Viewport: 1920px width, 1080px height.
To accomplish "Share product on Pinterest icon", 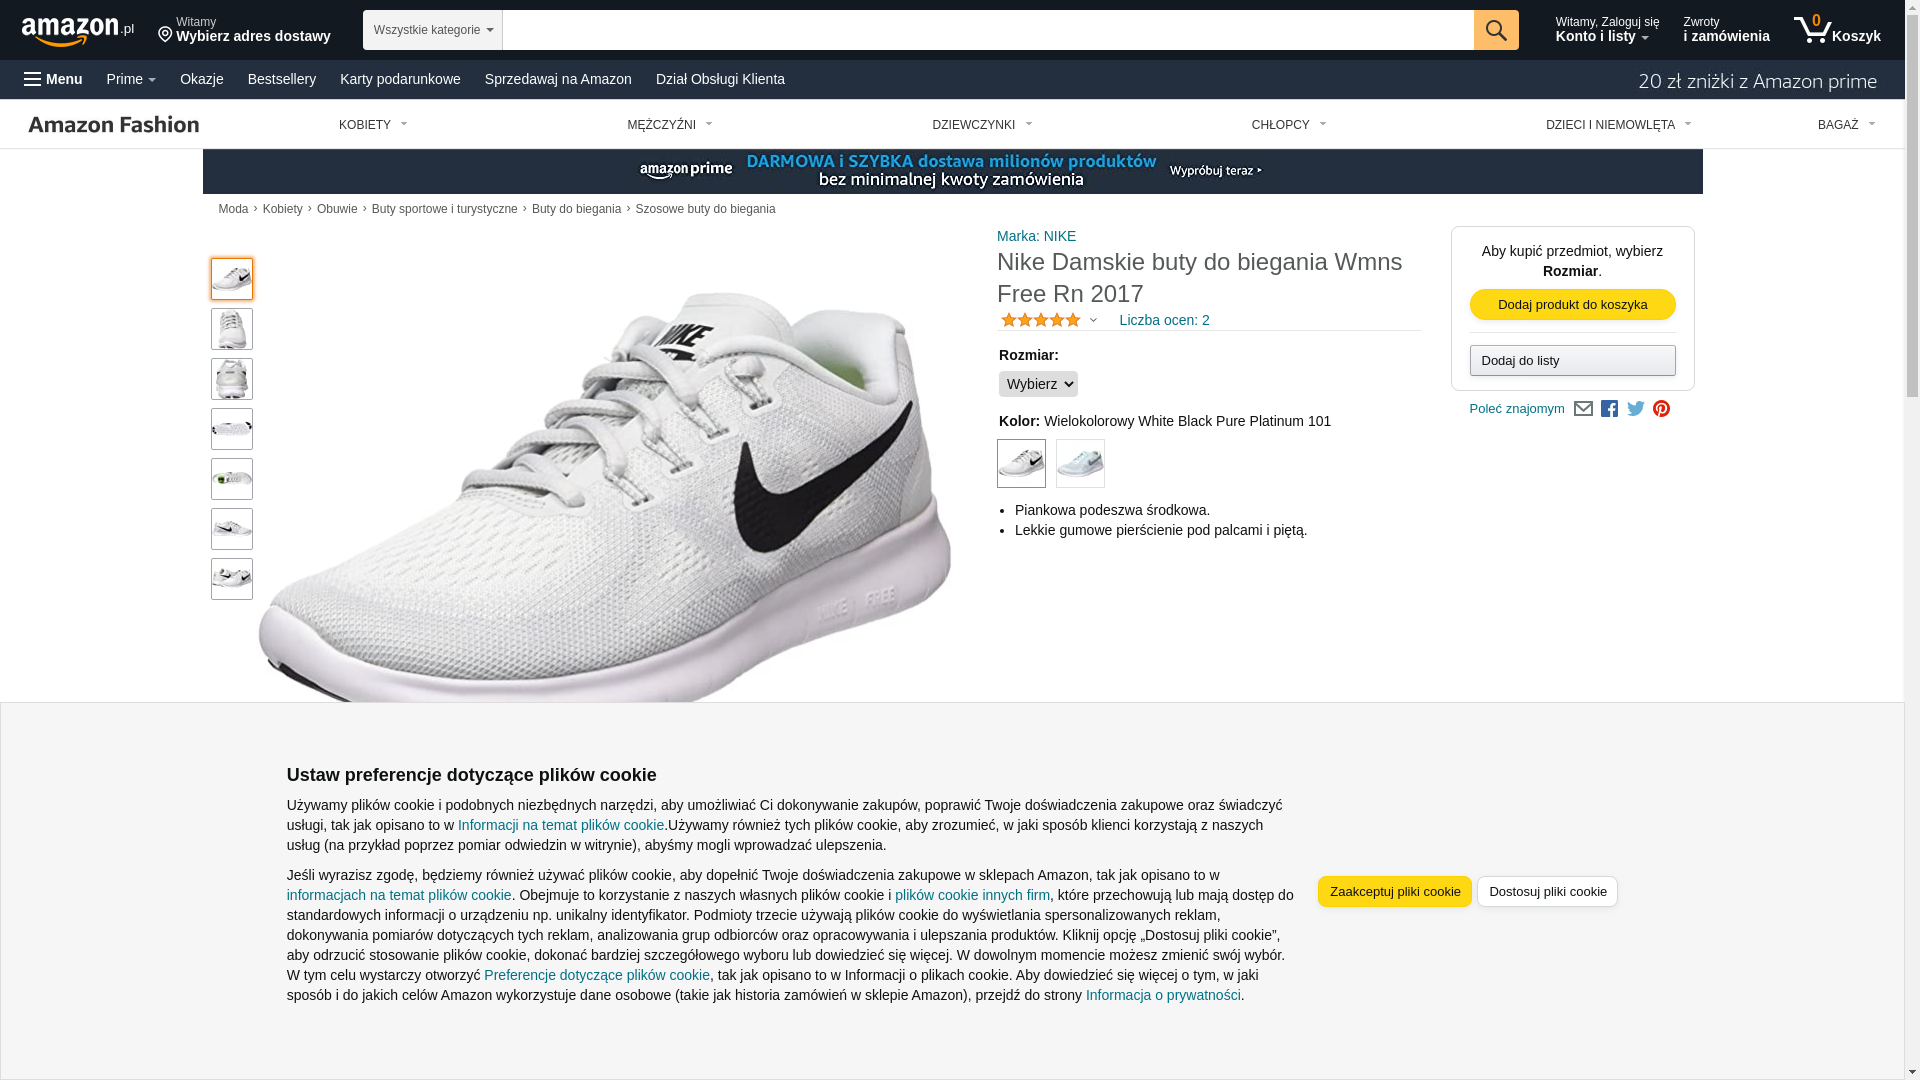I will pyautogui.click(x=1661, y=409).
